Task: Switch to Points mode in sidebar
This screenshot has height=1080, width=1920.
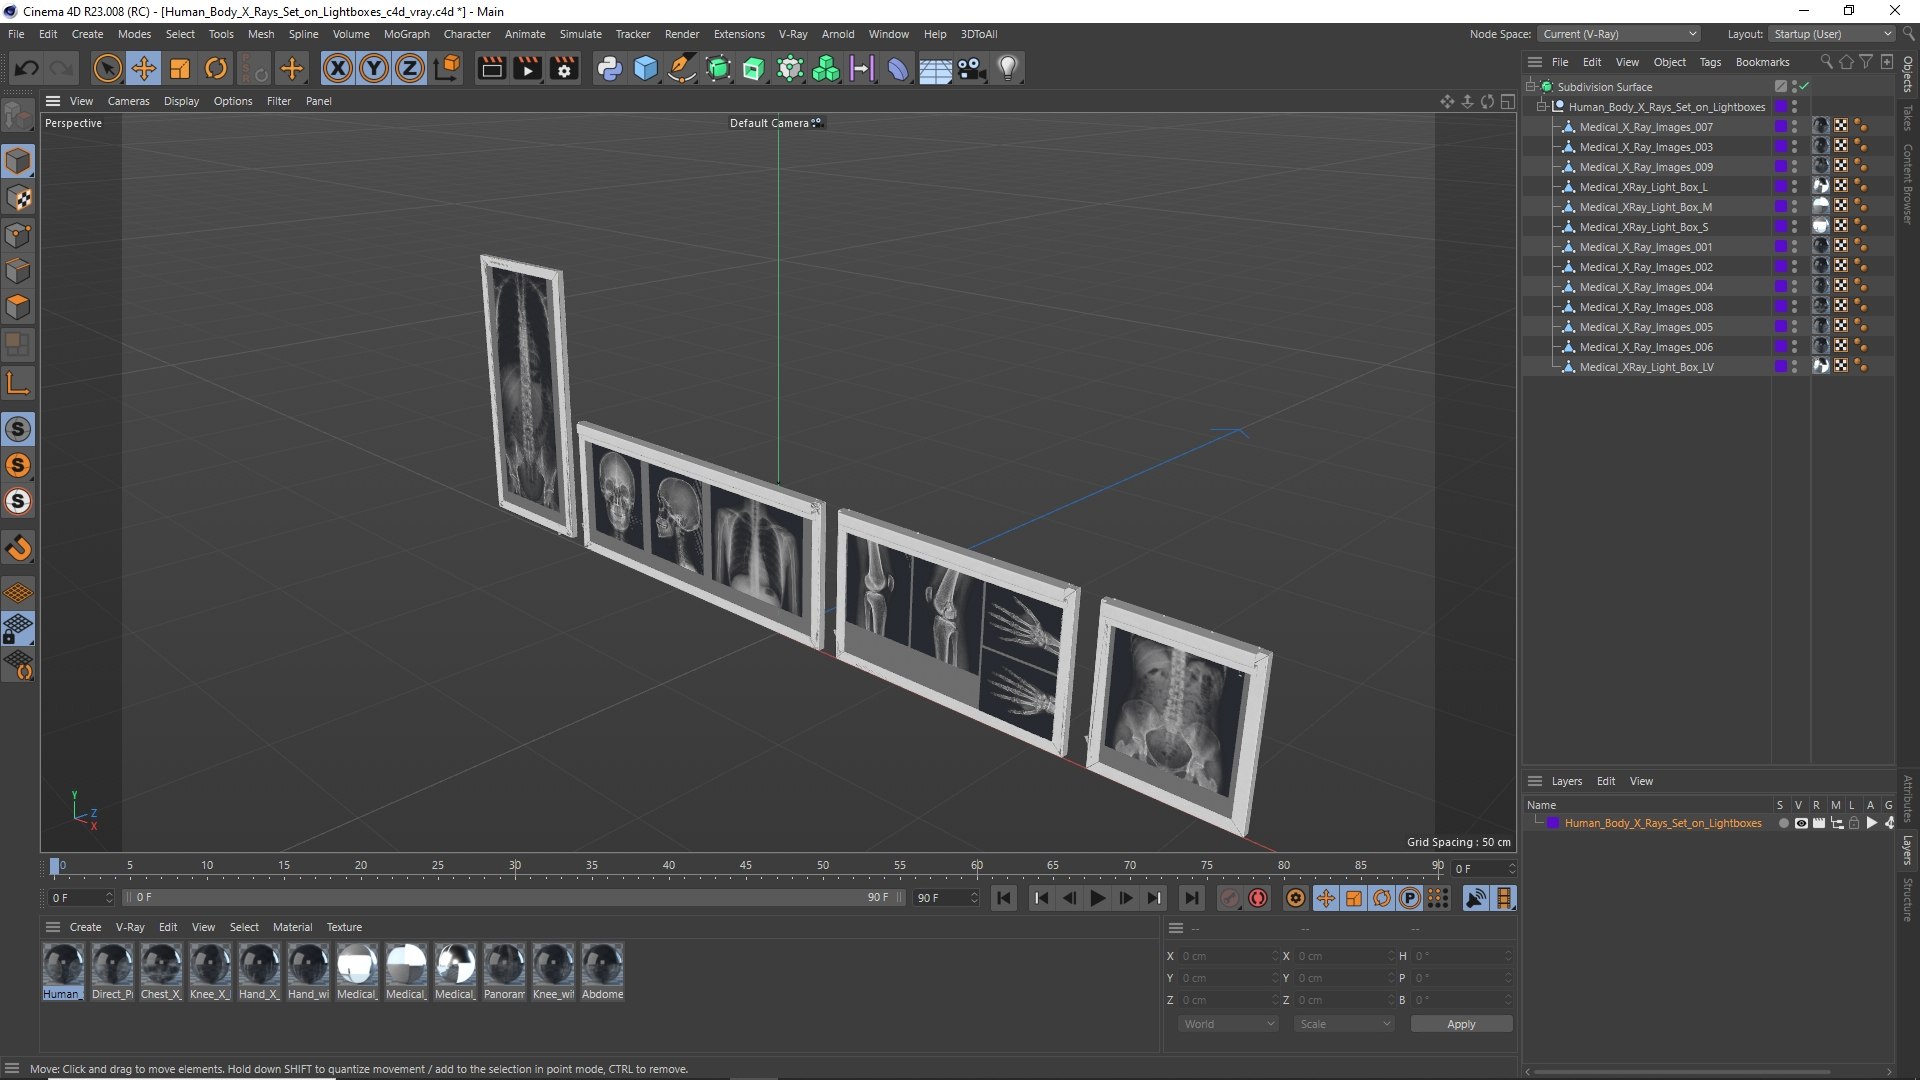Action: [18, 235]
